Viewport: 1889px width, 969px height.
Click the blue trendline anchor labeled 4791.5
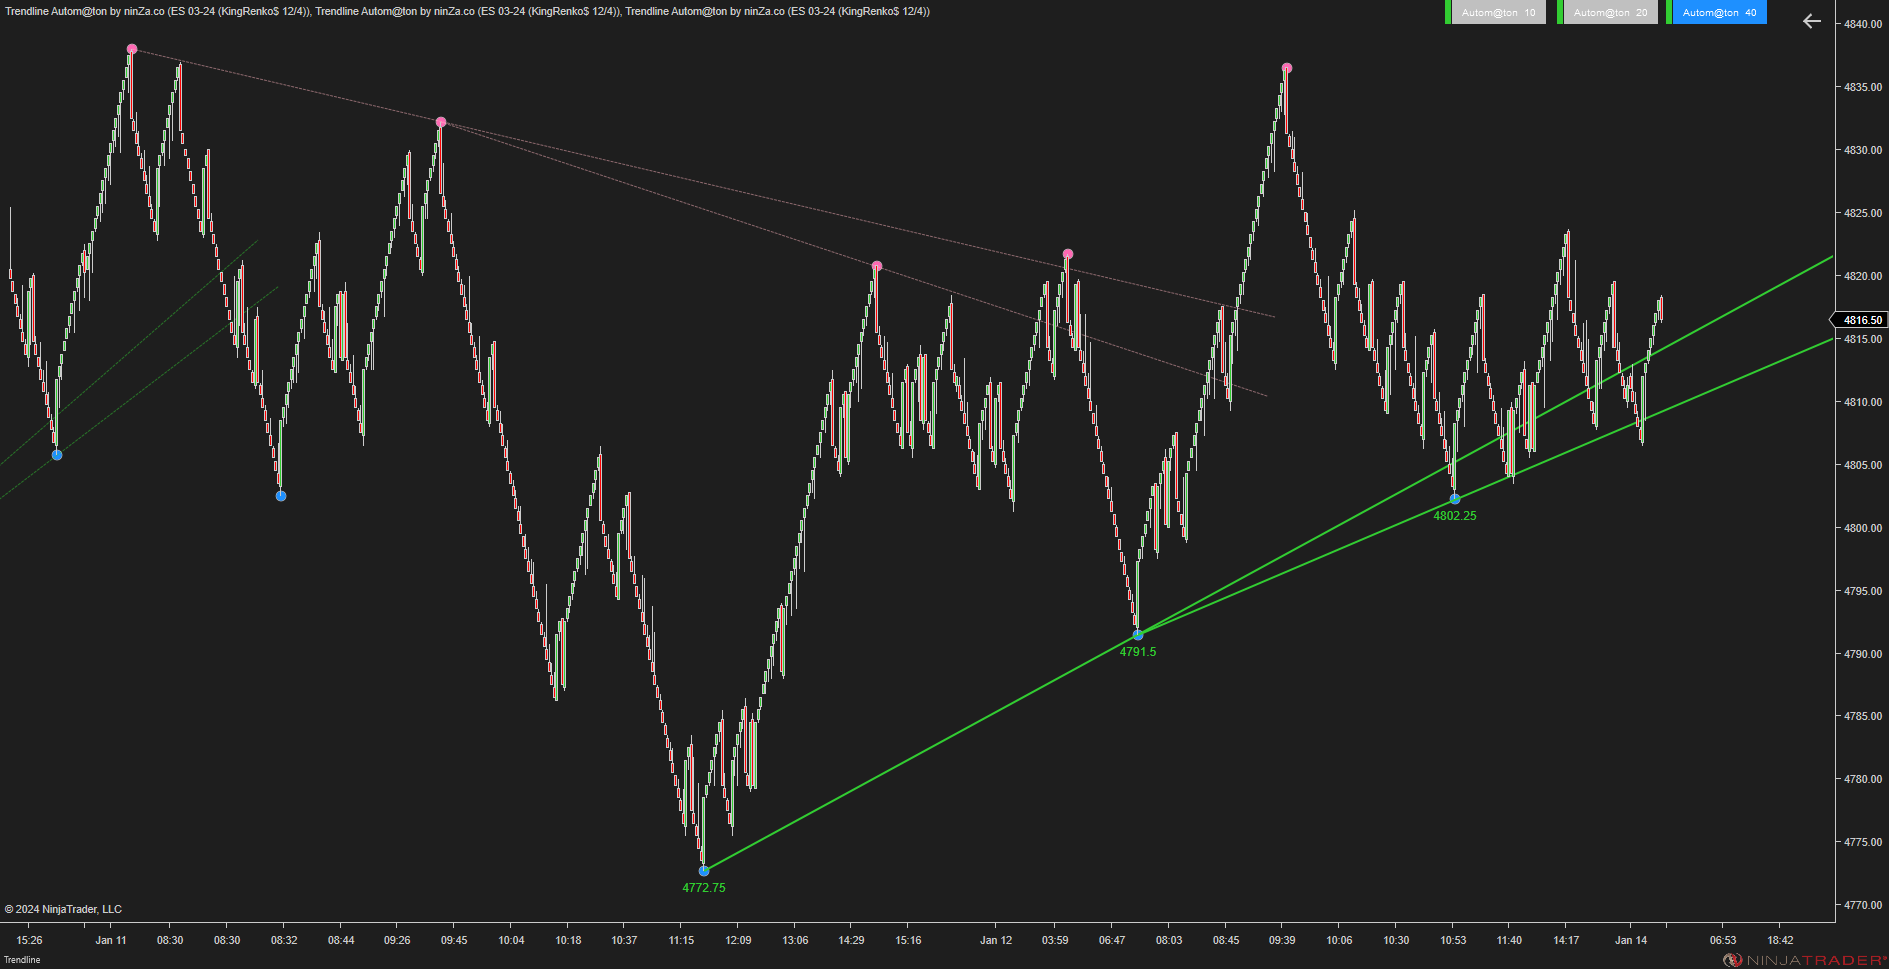[x=1136, y=634]
